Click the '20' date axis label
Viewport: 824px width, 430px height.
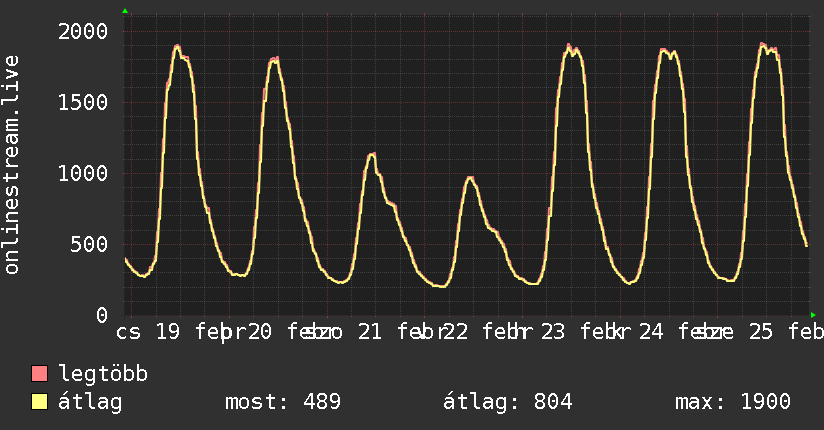pyautogui.click(x=260, y=332)
